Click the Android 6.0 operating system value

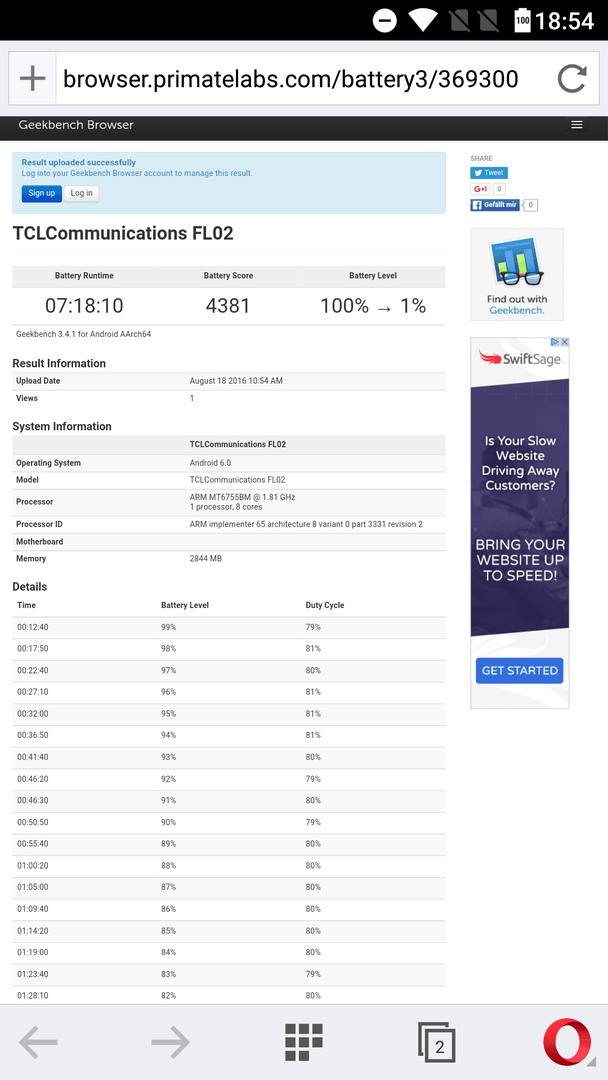211,463
